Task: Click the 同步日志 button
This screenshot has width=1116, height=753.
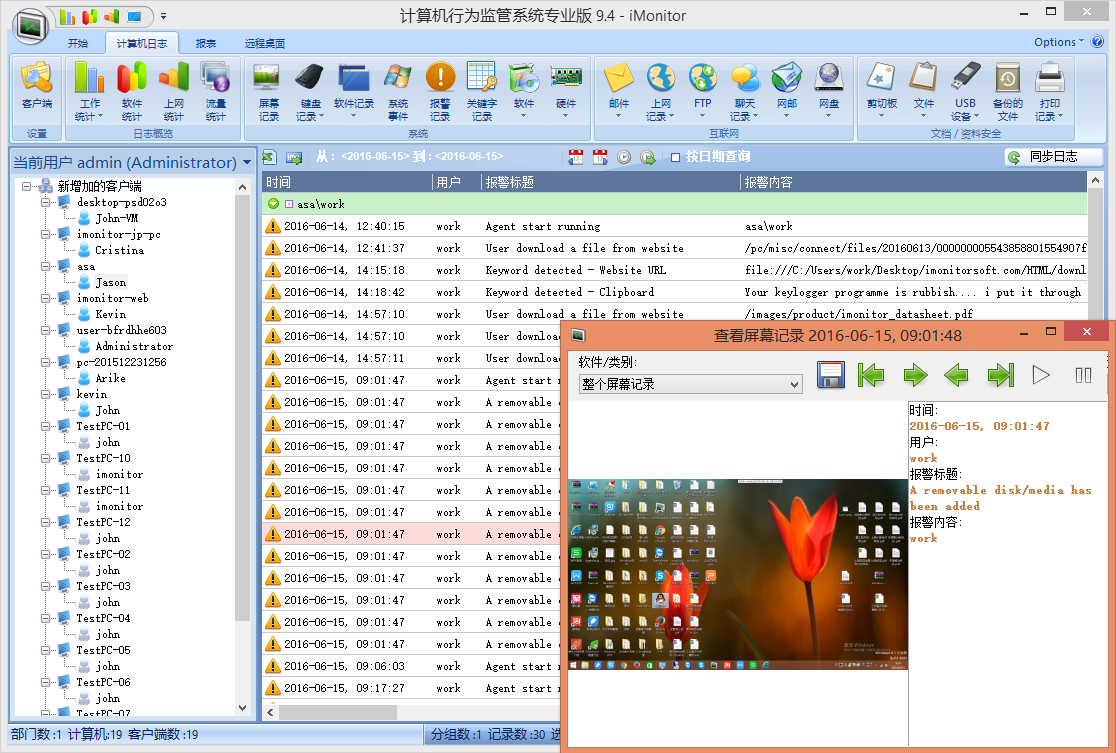Action: [1053, 157]
